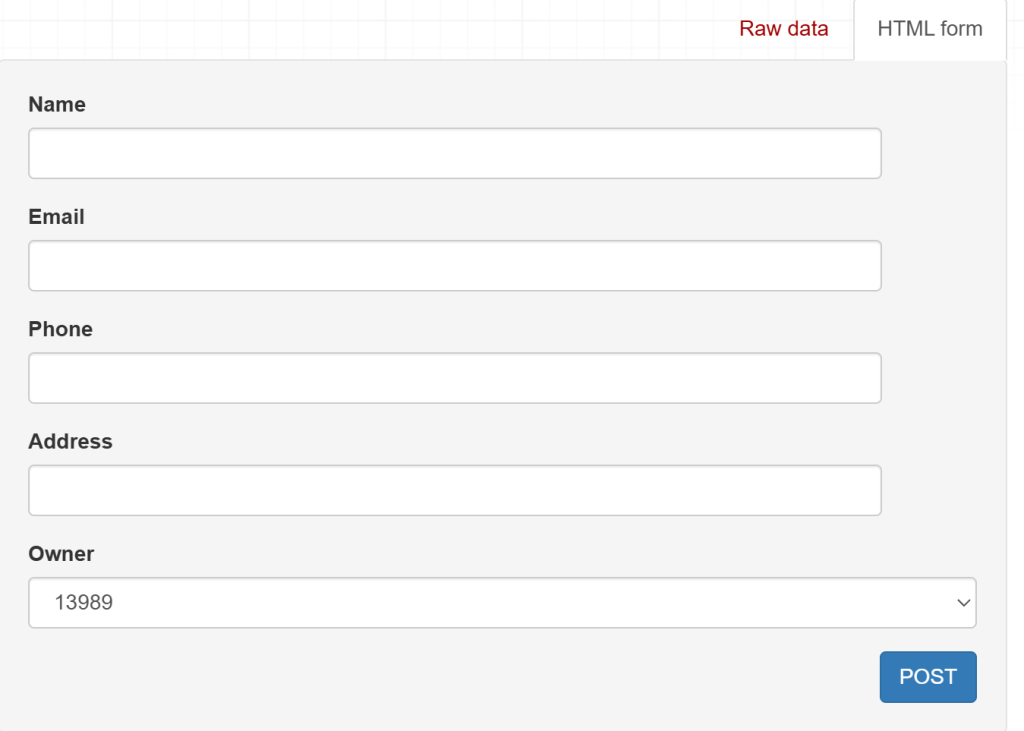The width and height of the screenshot is (1024, 731).
Task: Focus the Email input box
Action: (x=454, y=265)
